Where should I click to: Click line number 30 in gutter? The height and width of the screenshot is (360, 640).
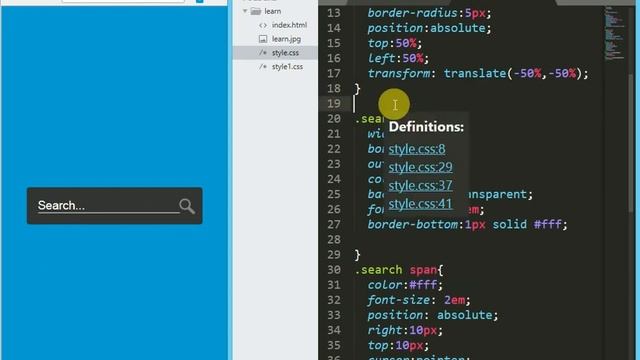333,270
